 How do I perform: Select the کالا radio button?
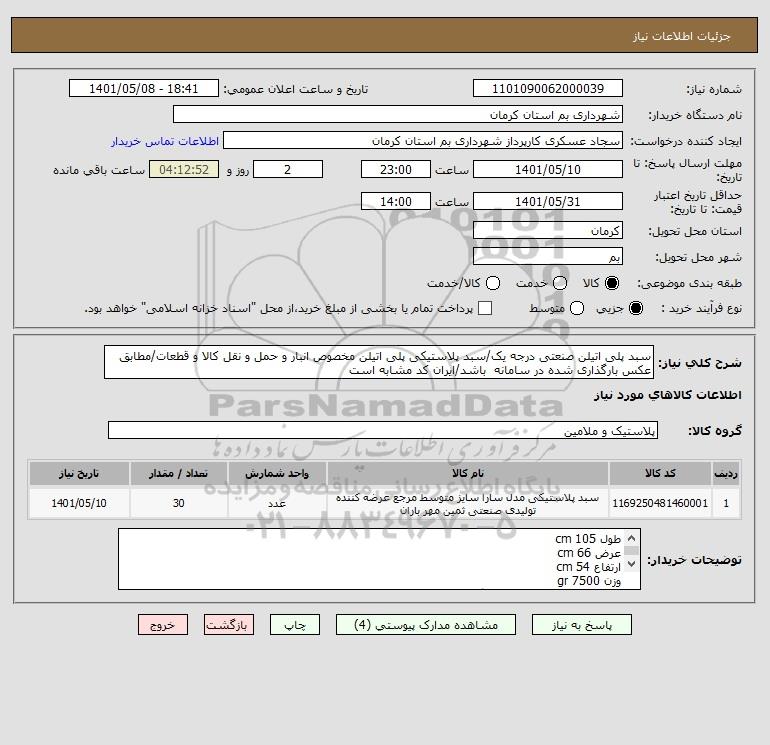coord(612,283)
